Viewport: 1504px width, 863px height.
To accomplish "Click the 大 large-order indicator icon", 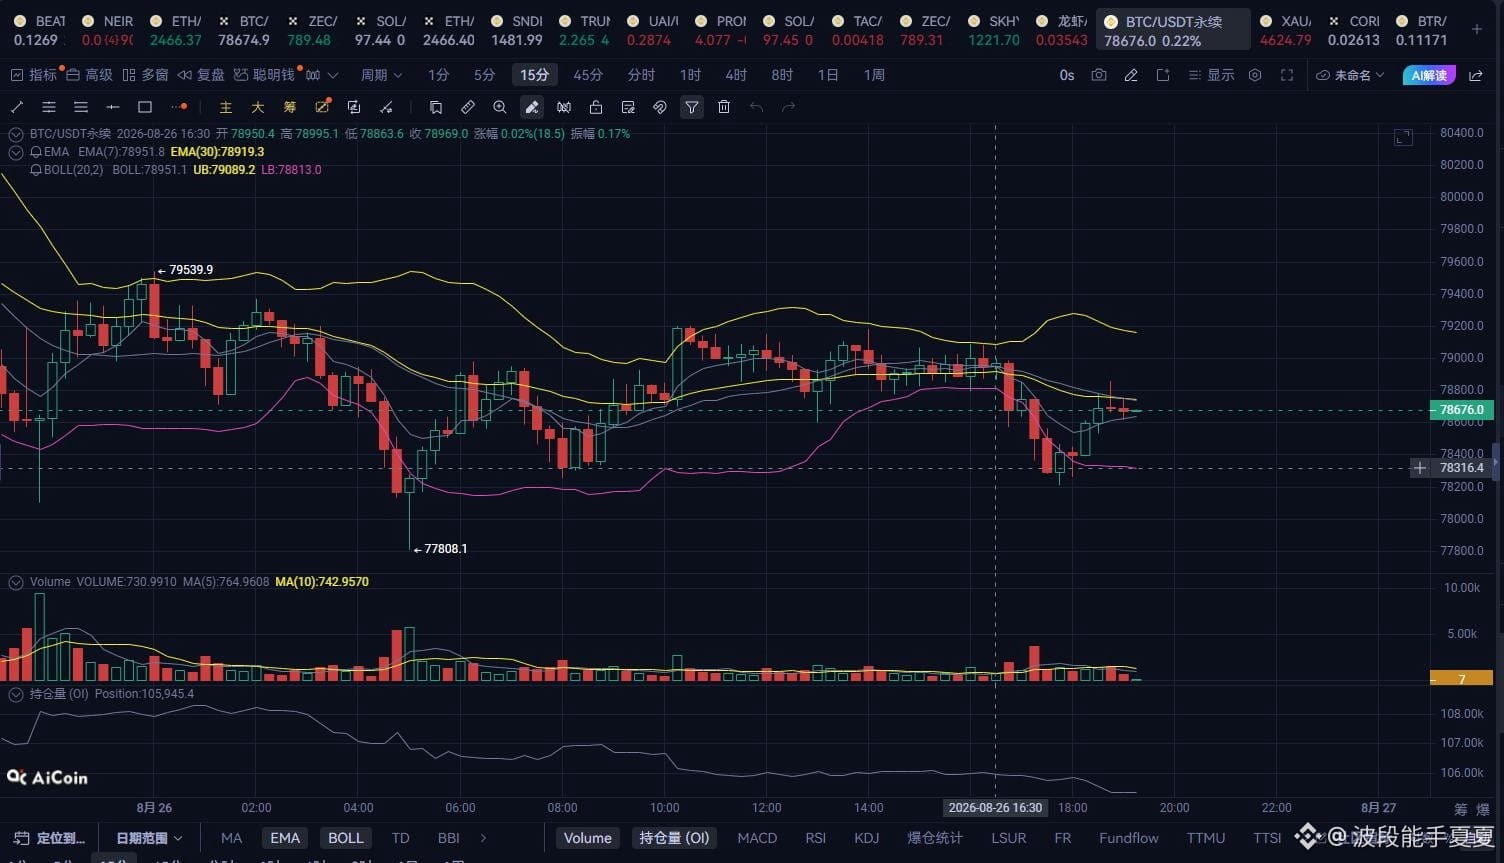I will (x=258, y=107).
